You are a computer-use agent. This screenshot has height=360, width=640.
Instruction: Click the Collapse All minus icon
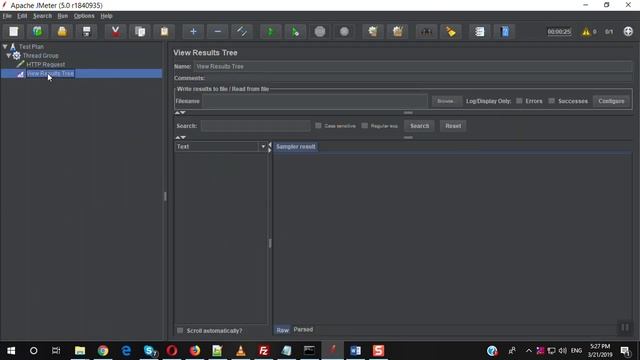(x=218, y=31)
